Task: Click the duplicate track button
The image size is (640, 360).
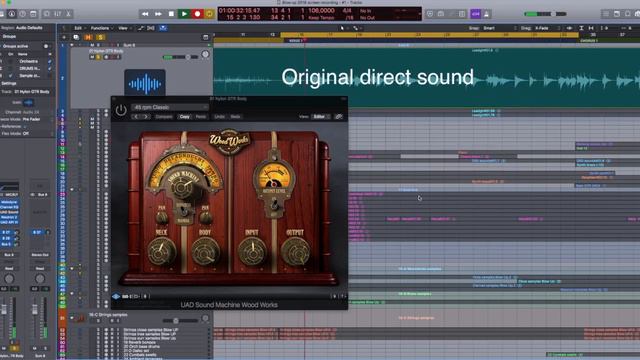Action: point(76,37)
